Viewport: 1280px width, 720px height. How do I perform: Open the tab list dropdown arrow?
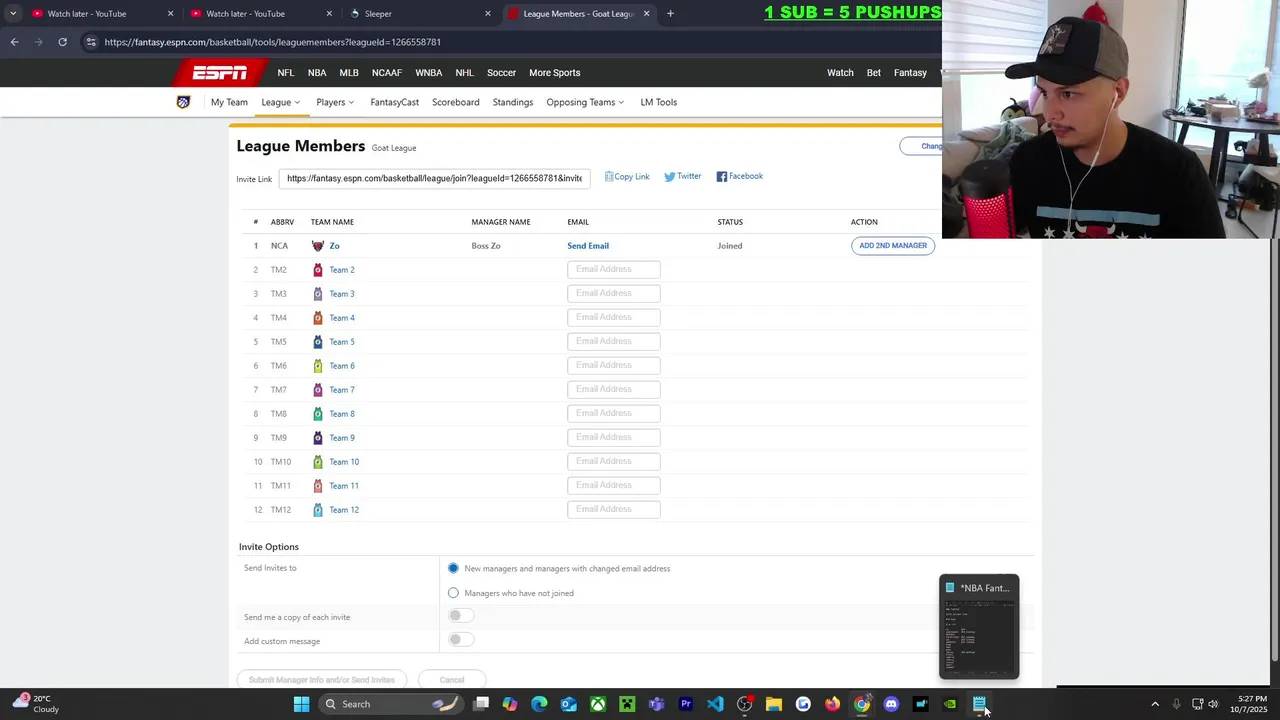pyautogui.click(x=12, y=14)
